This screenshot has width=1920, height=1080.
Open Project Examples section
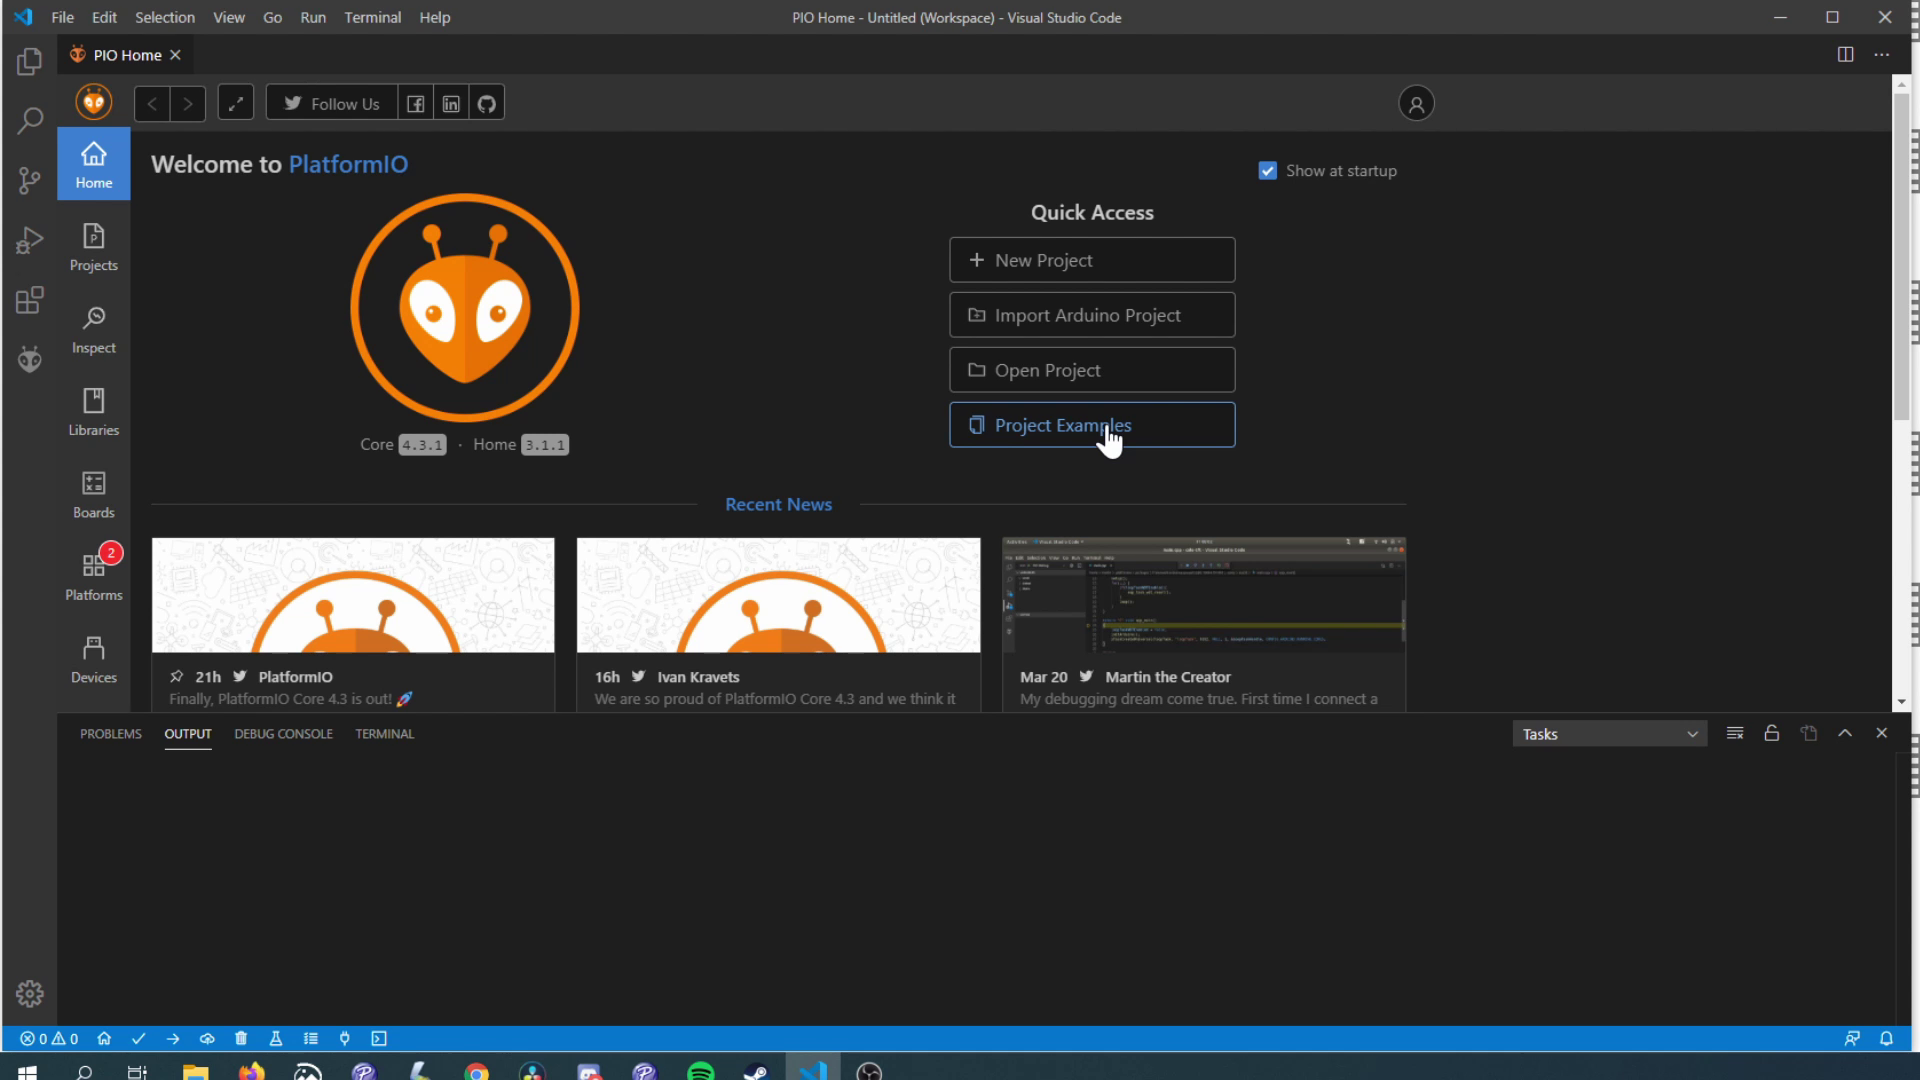1092,425
